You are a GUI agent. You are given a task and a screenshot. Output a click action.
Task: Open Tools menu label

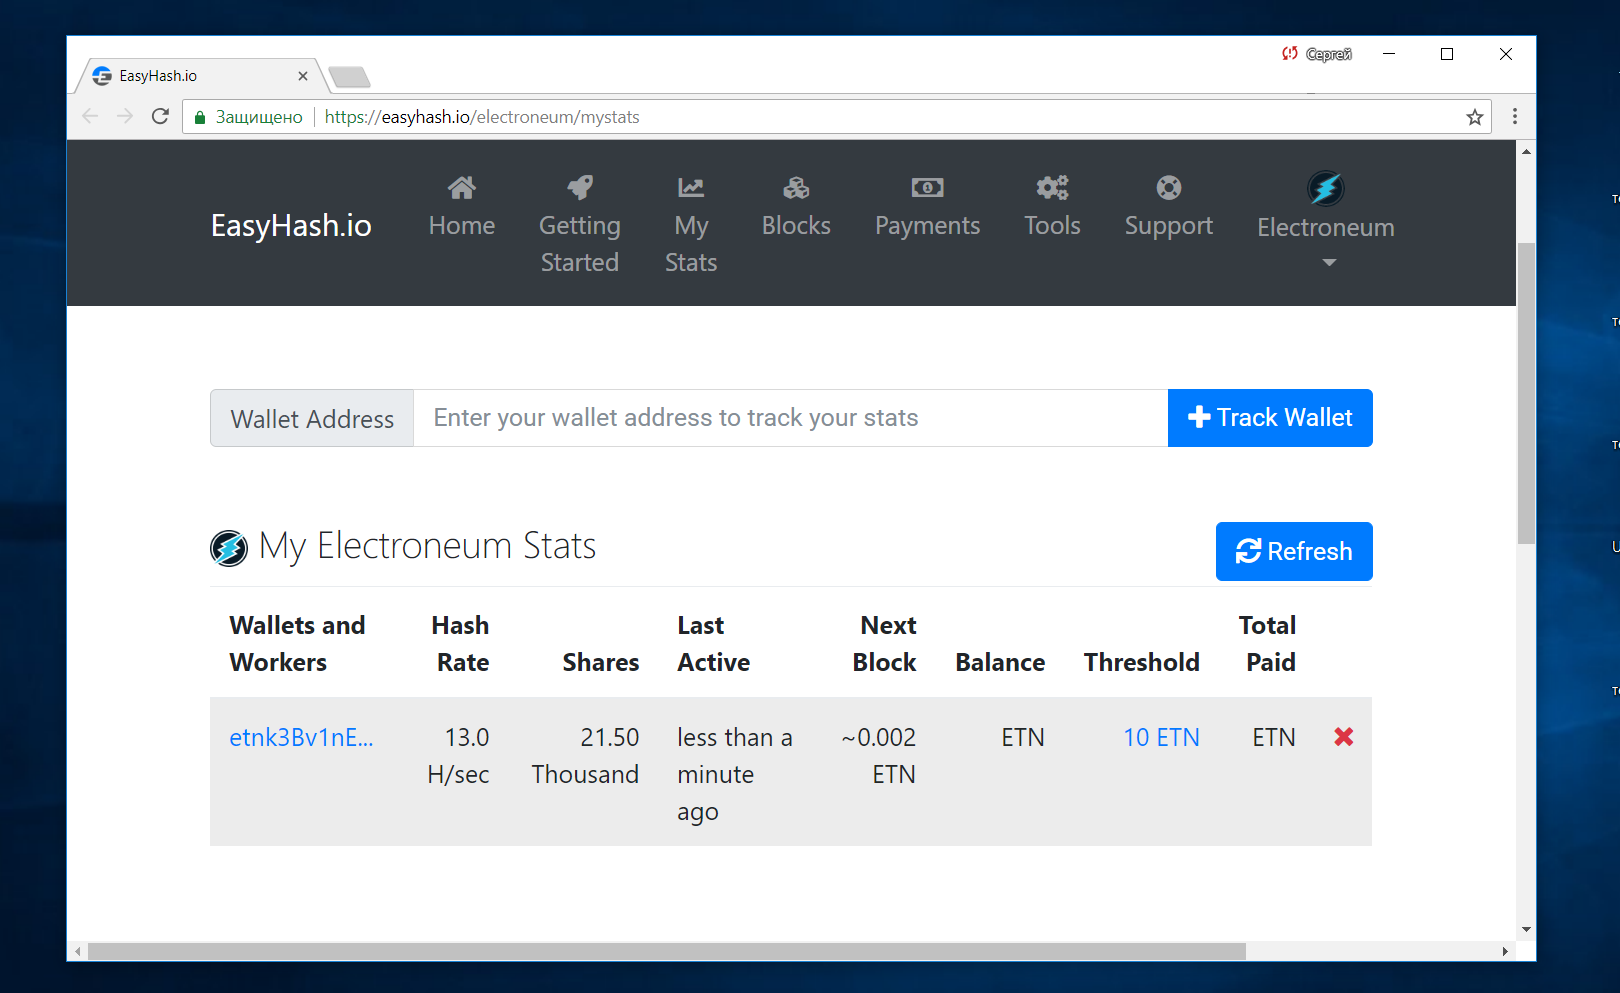[x=1052, y=226]
